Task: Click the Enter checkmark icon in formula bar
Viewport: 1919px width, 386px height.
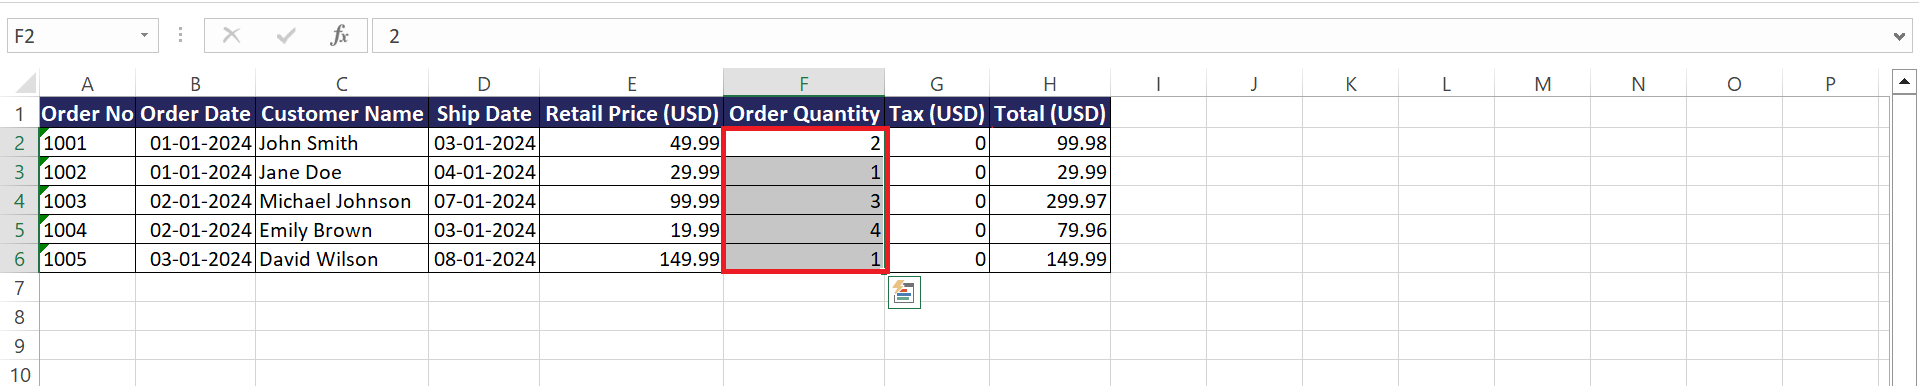Action: click(x=286, y=36)
